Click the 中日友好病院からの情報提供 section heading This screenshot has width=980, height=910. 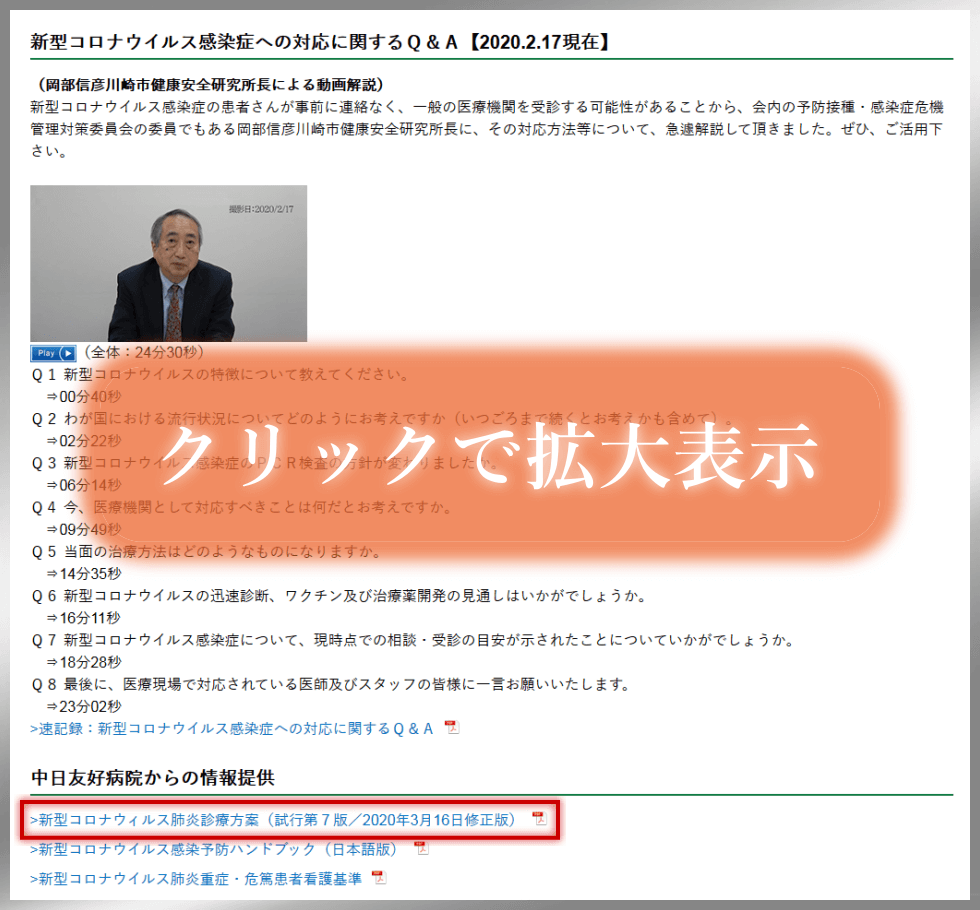153,778
